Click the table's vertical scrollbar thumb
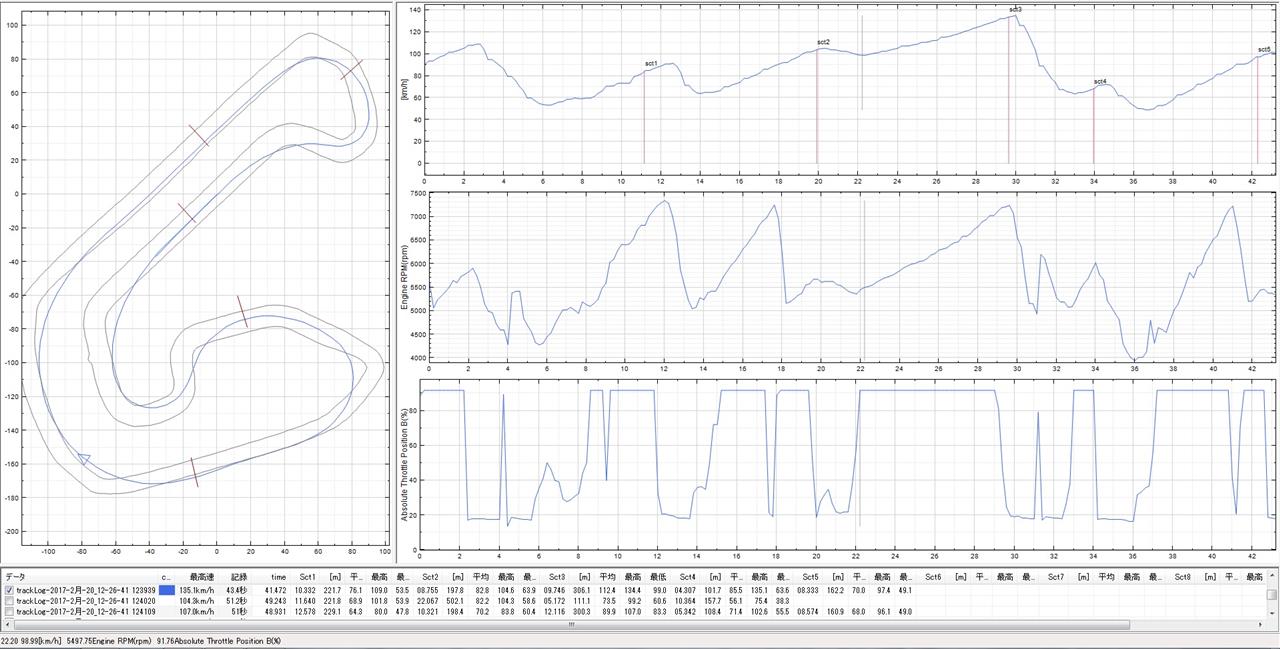The image size is (1280, 649). tap(1272, 594)
